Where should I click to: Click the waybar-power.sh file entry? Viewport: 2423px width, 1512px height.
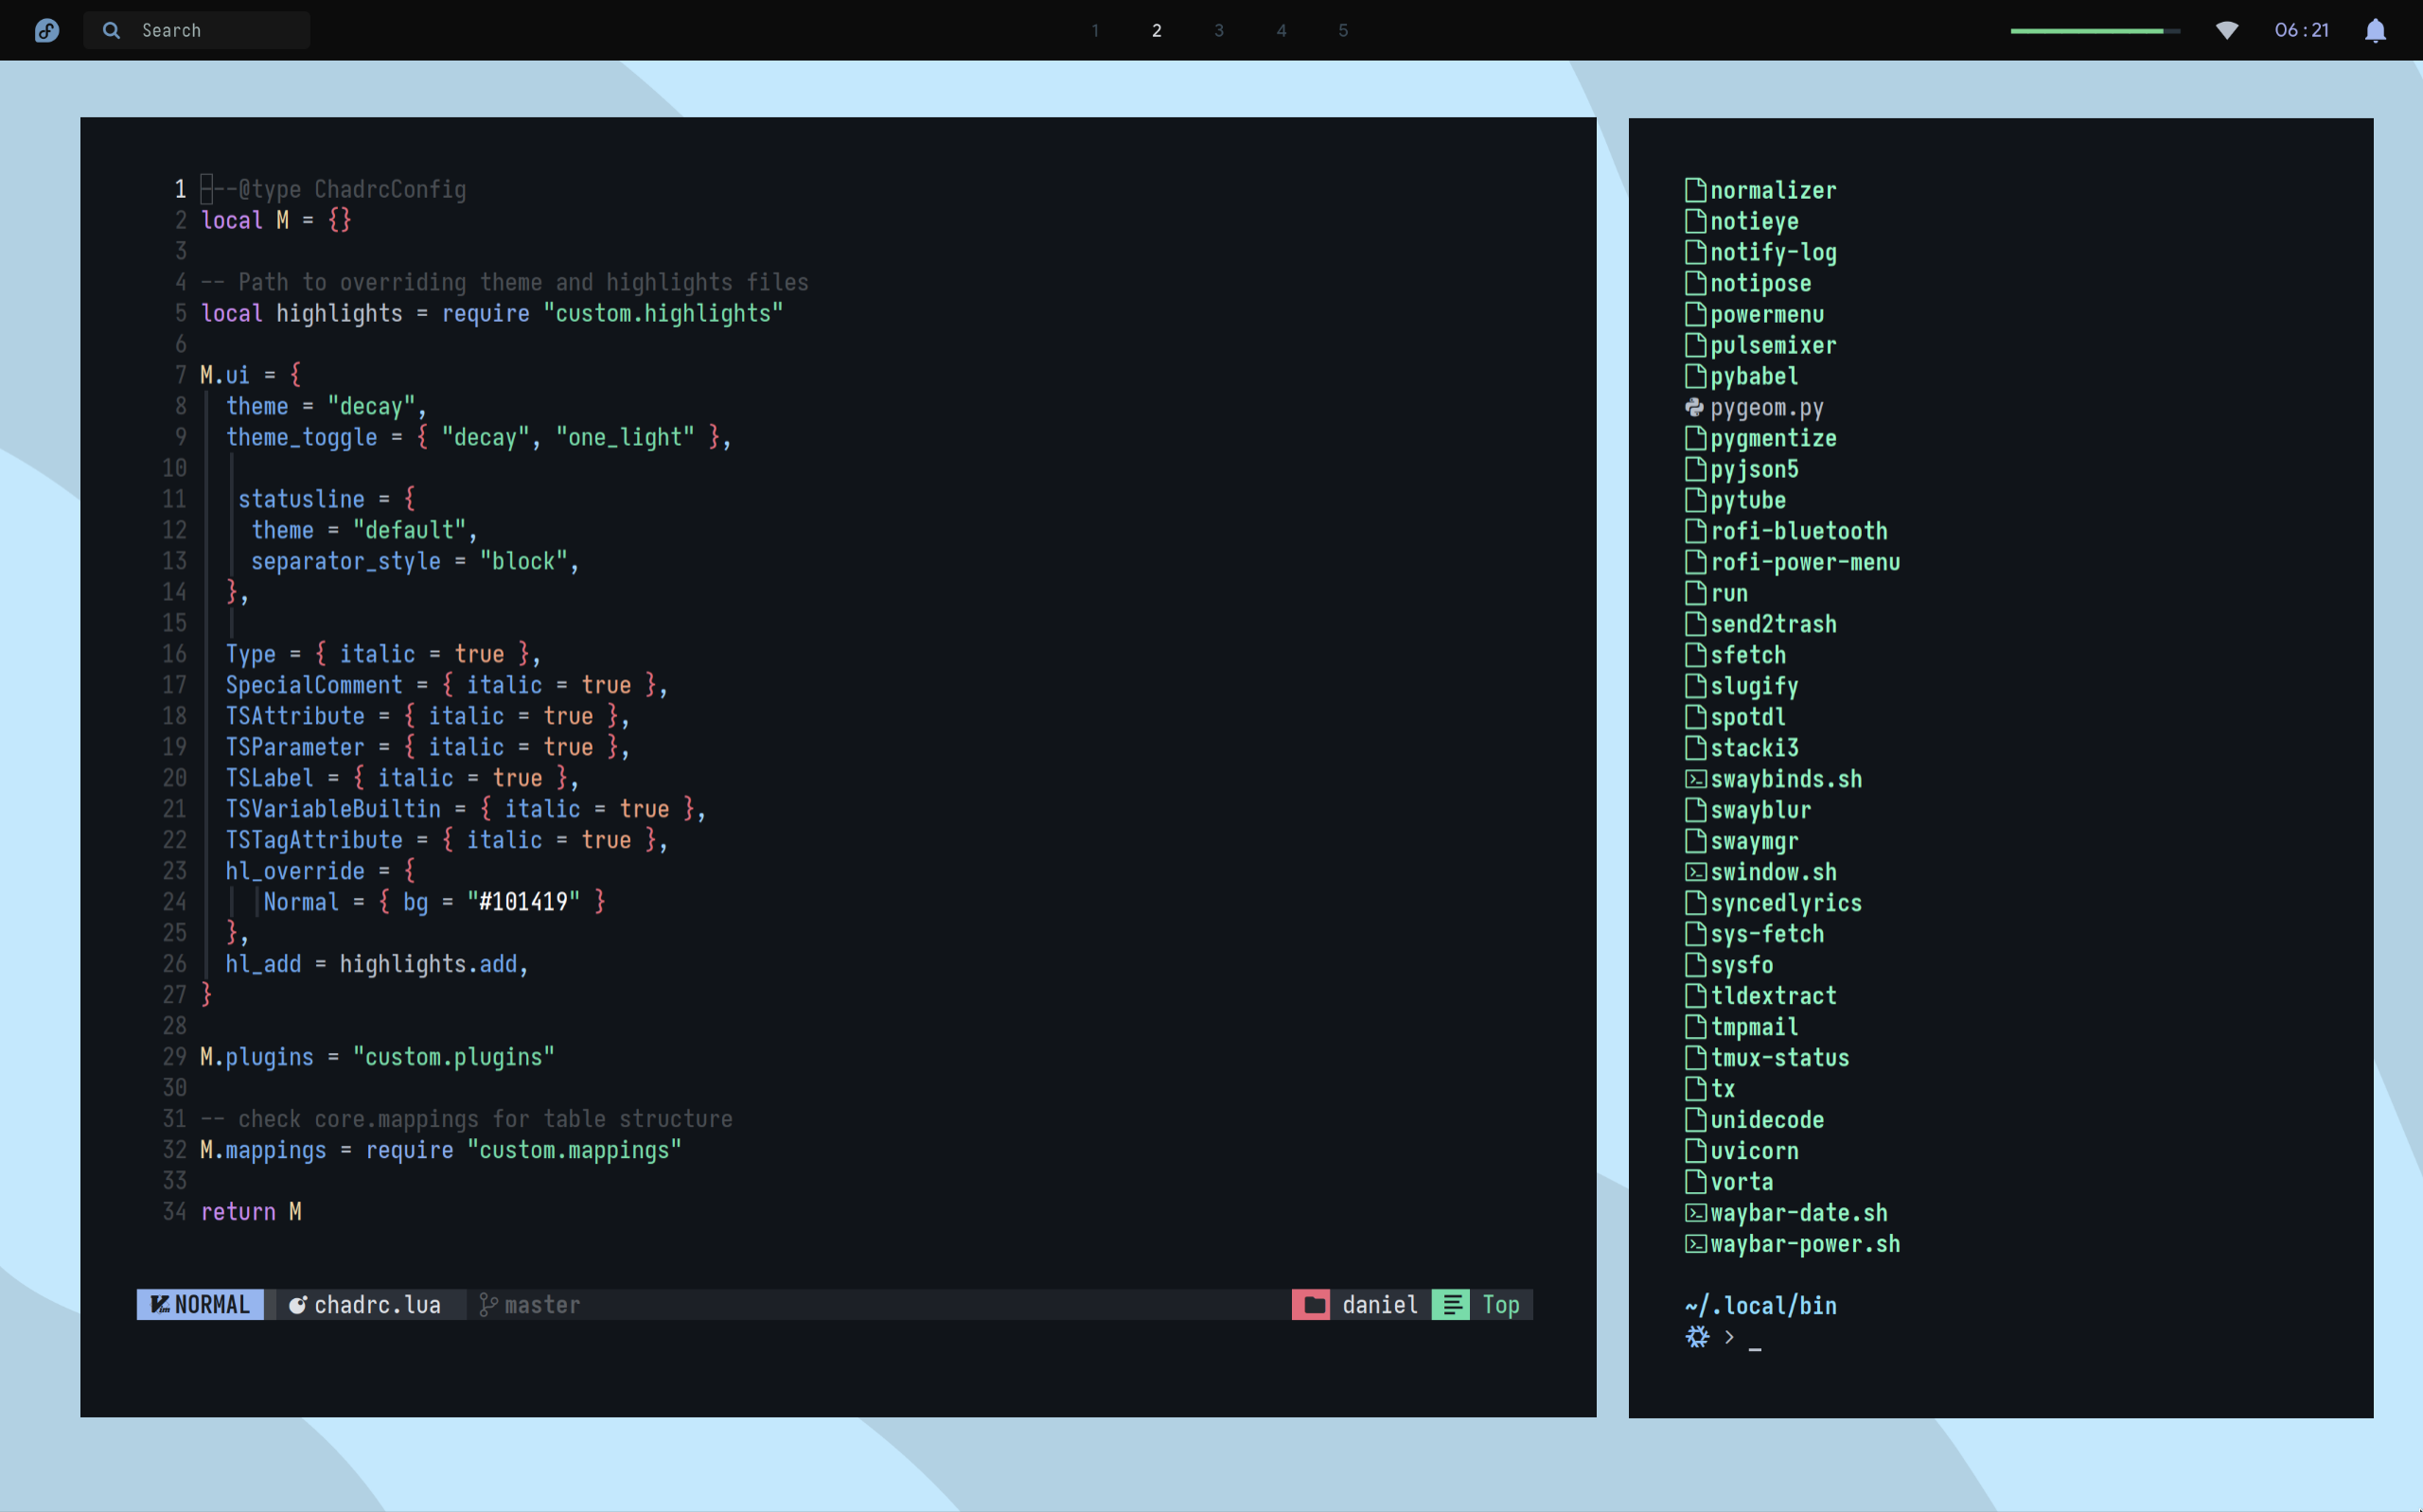tap(1804, 1243)
